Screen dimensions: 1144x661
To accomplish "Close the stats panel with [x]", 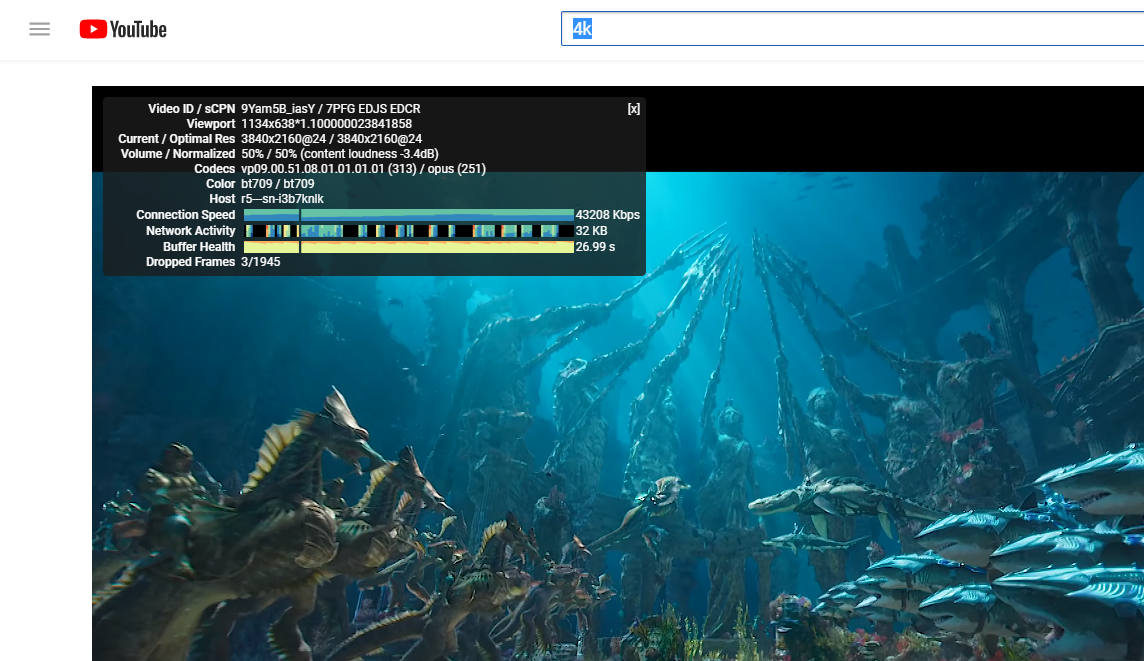I will pyautogui.click(x=633, y=109).
